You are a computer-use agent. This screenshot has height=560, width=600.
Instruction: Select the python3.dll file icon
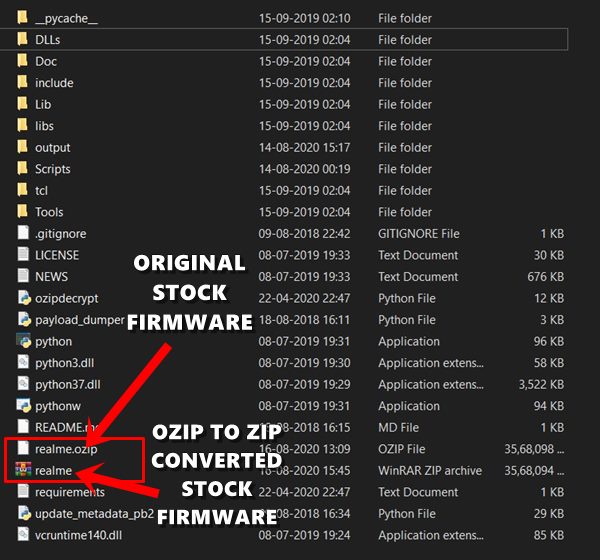[x=23, y=362]
